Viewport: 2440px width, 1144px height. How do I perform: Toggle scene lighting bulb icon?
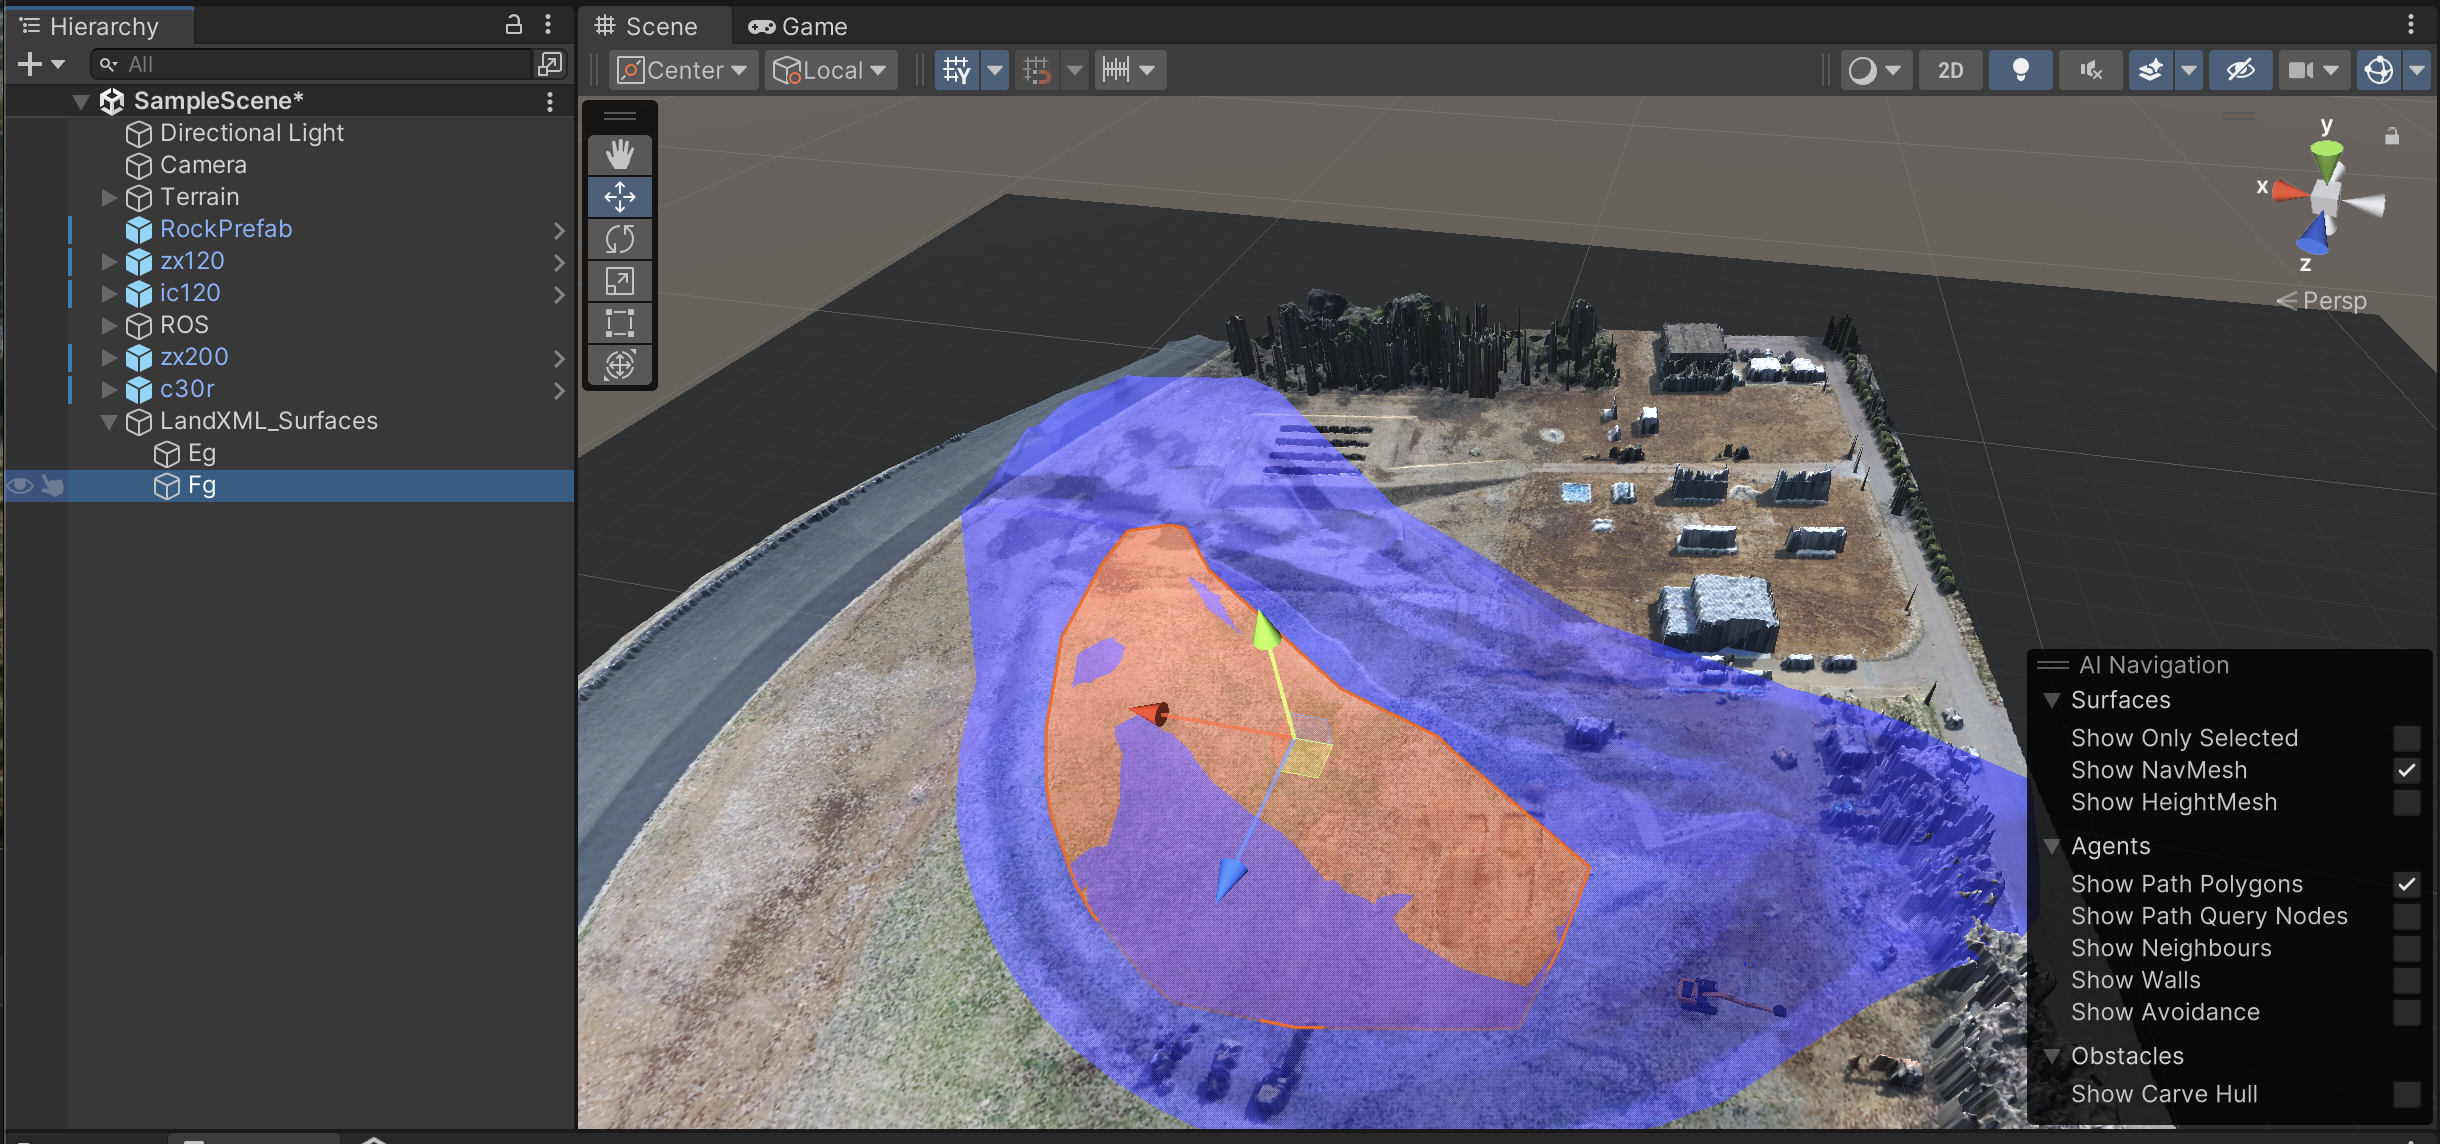(2021, 70)
